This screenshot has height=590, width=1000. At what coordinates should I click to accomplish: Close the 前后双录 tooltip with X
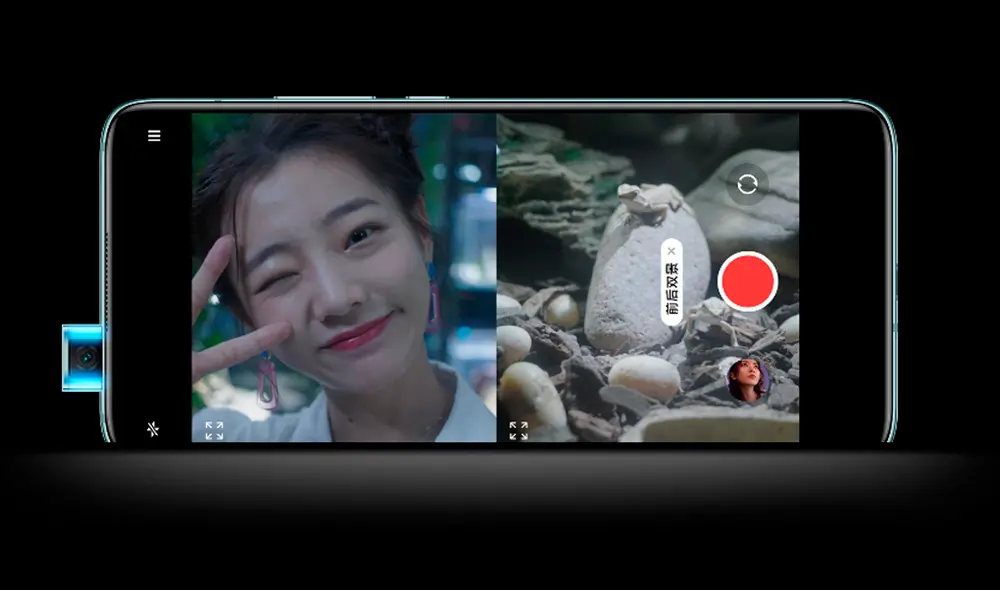click(671, 252)
